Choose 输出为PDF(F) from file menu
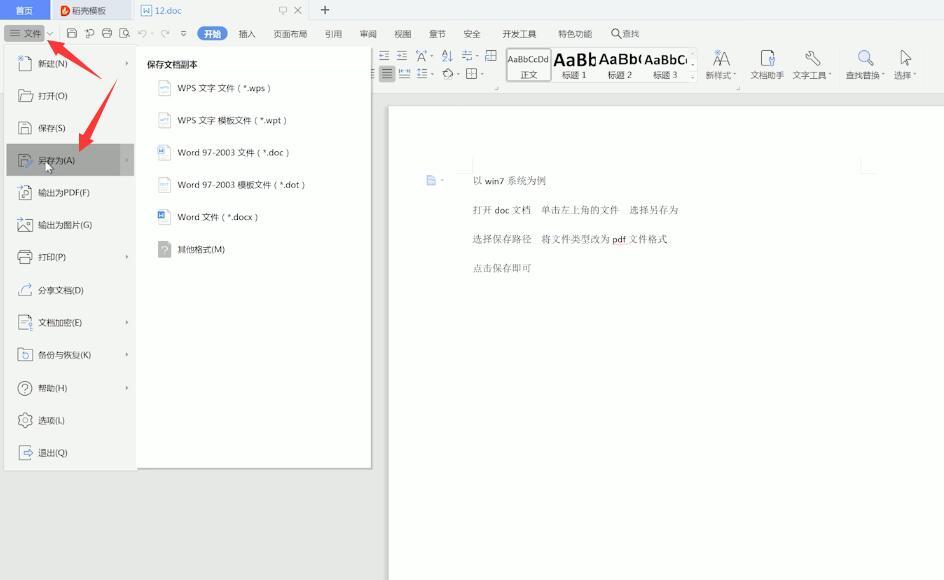The width and height of the screenshot is (944, 580). 70,193
